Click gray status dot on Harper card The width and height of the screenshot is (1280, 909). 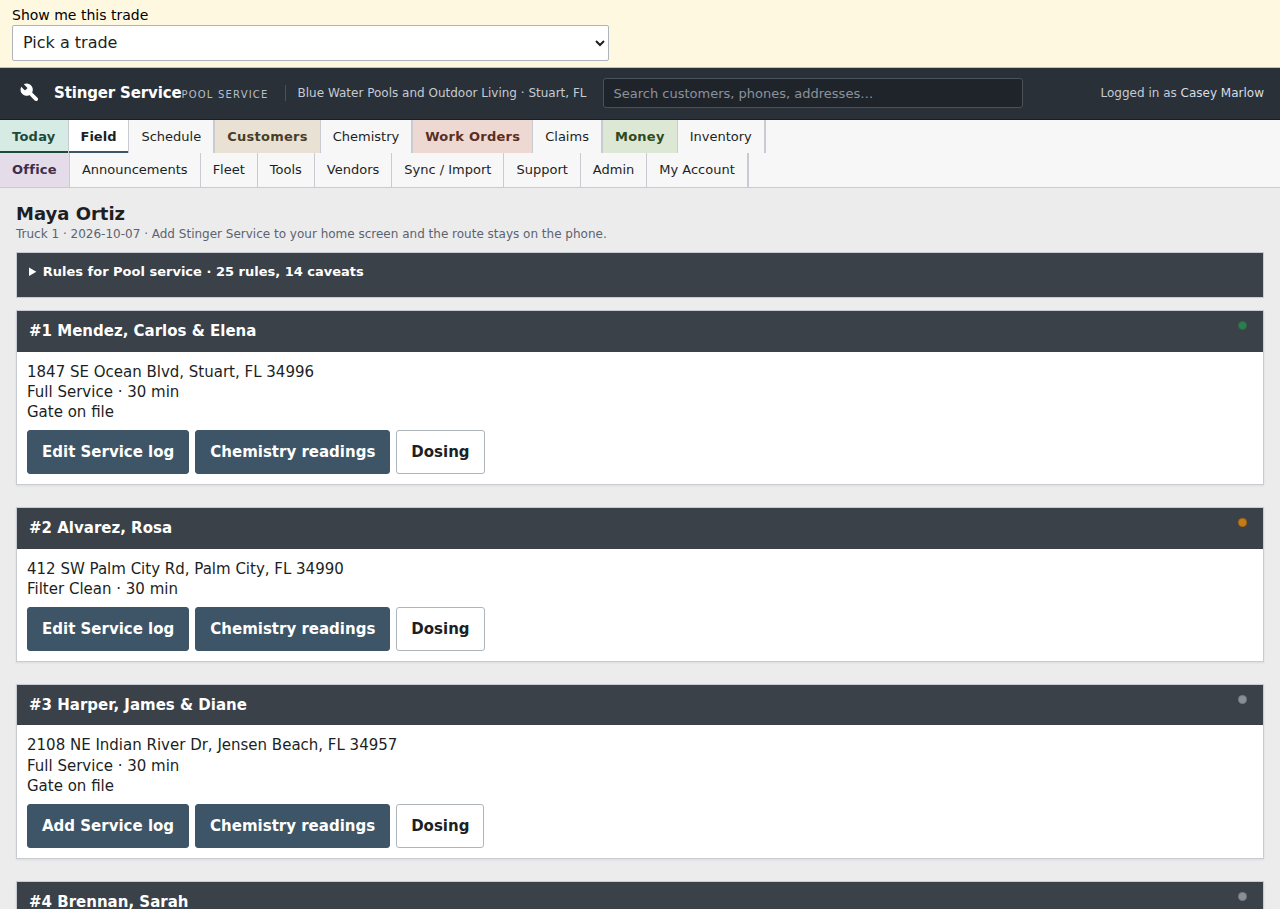[x=1242, y=699]
